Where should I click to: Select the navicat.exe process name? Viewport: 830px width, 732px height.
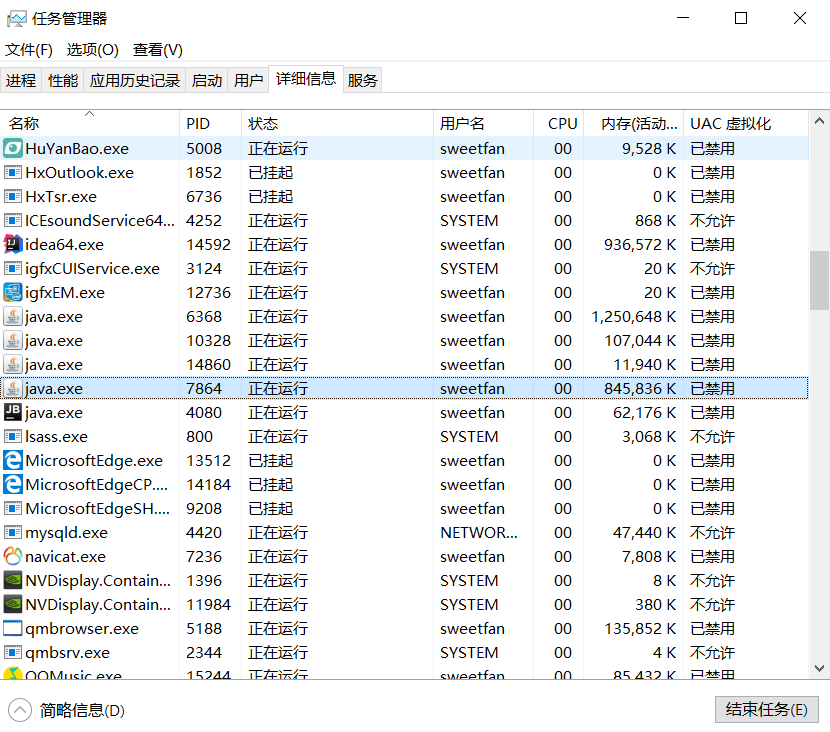(x=66, y=557)
